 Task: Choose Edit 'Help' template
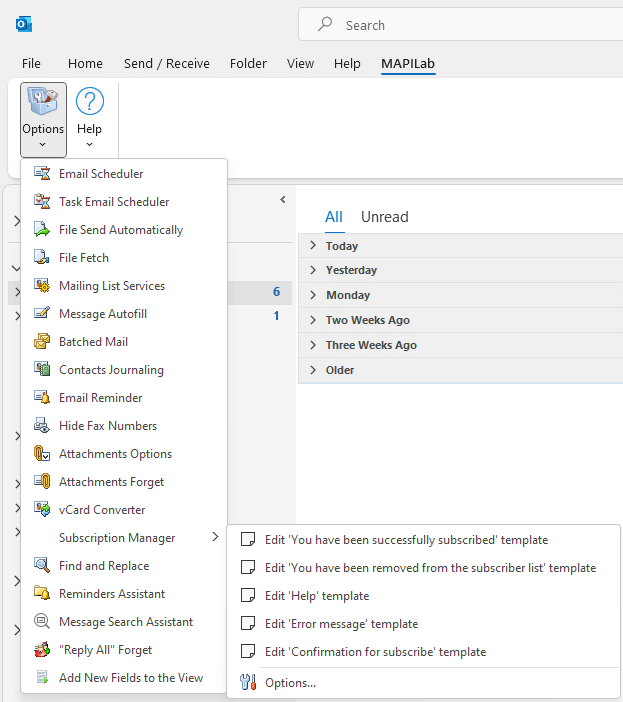(317, 596)
